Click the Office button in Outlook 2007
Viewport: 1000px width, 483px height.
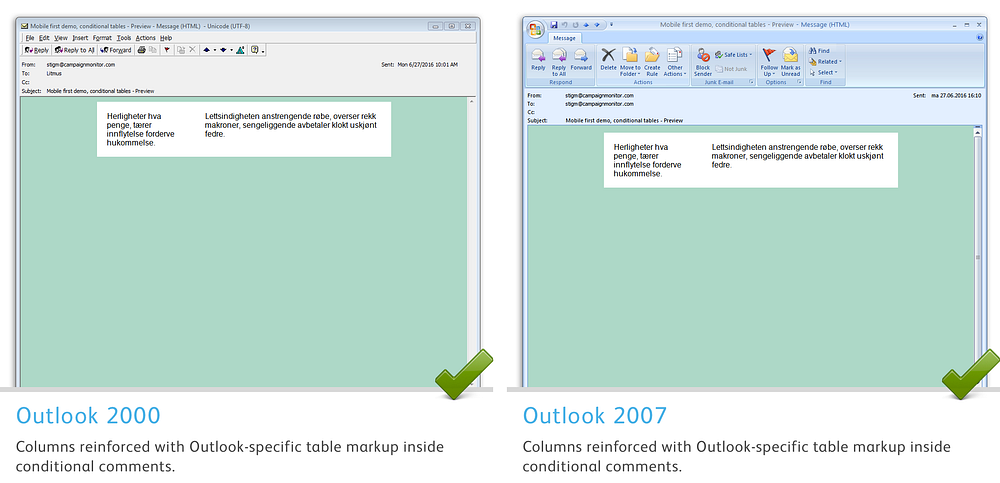click(536, 30)
